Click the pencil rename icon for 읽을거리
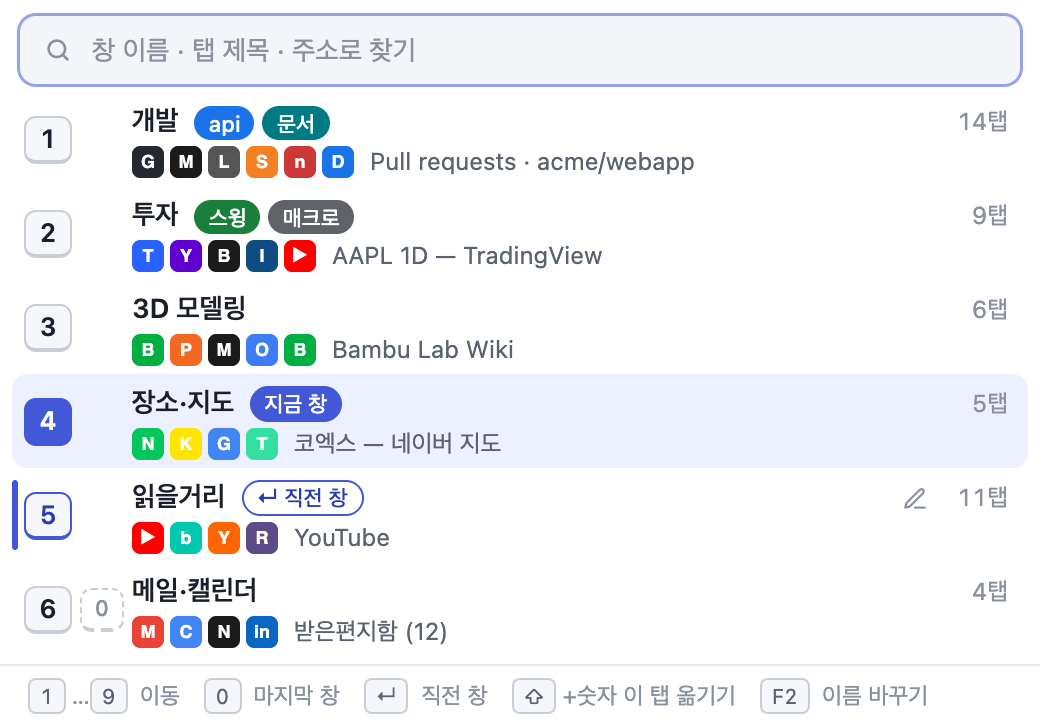1040x728 pixels. 915,499
